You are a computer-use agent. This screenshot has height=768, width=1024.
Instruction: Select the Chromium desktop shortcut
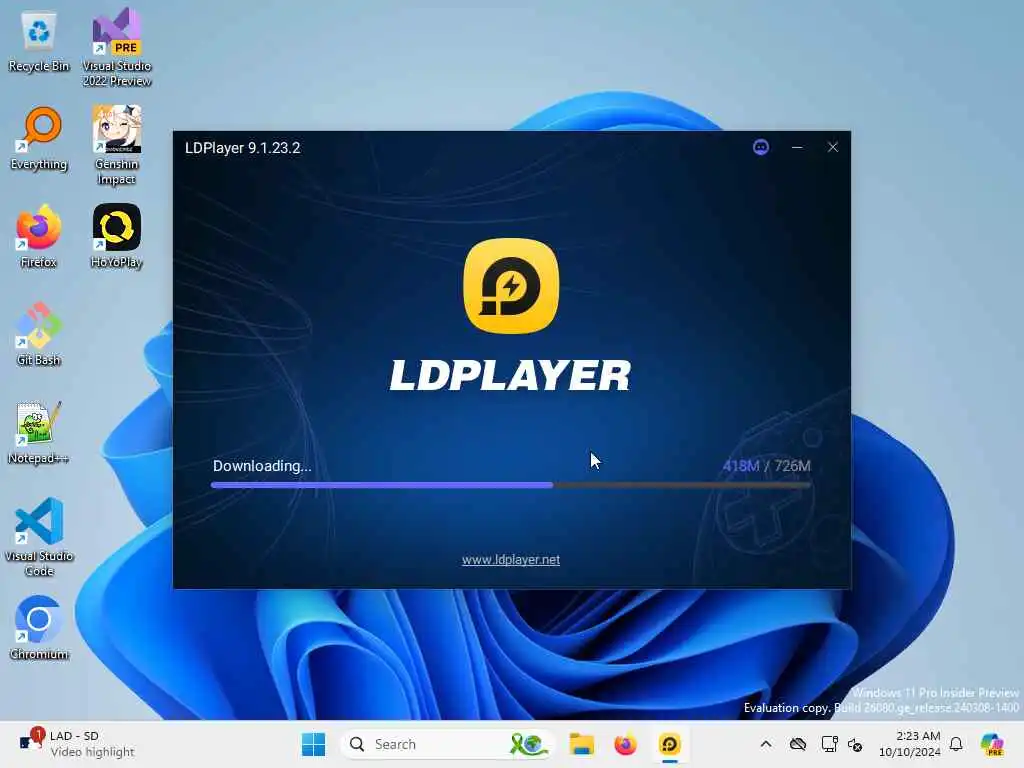(x=39, y=628)
